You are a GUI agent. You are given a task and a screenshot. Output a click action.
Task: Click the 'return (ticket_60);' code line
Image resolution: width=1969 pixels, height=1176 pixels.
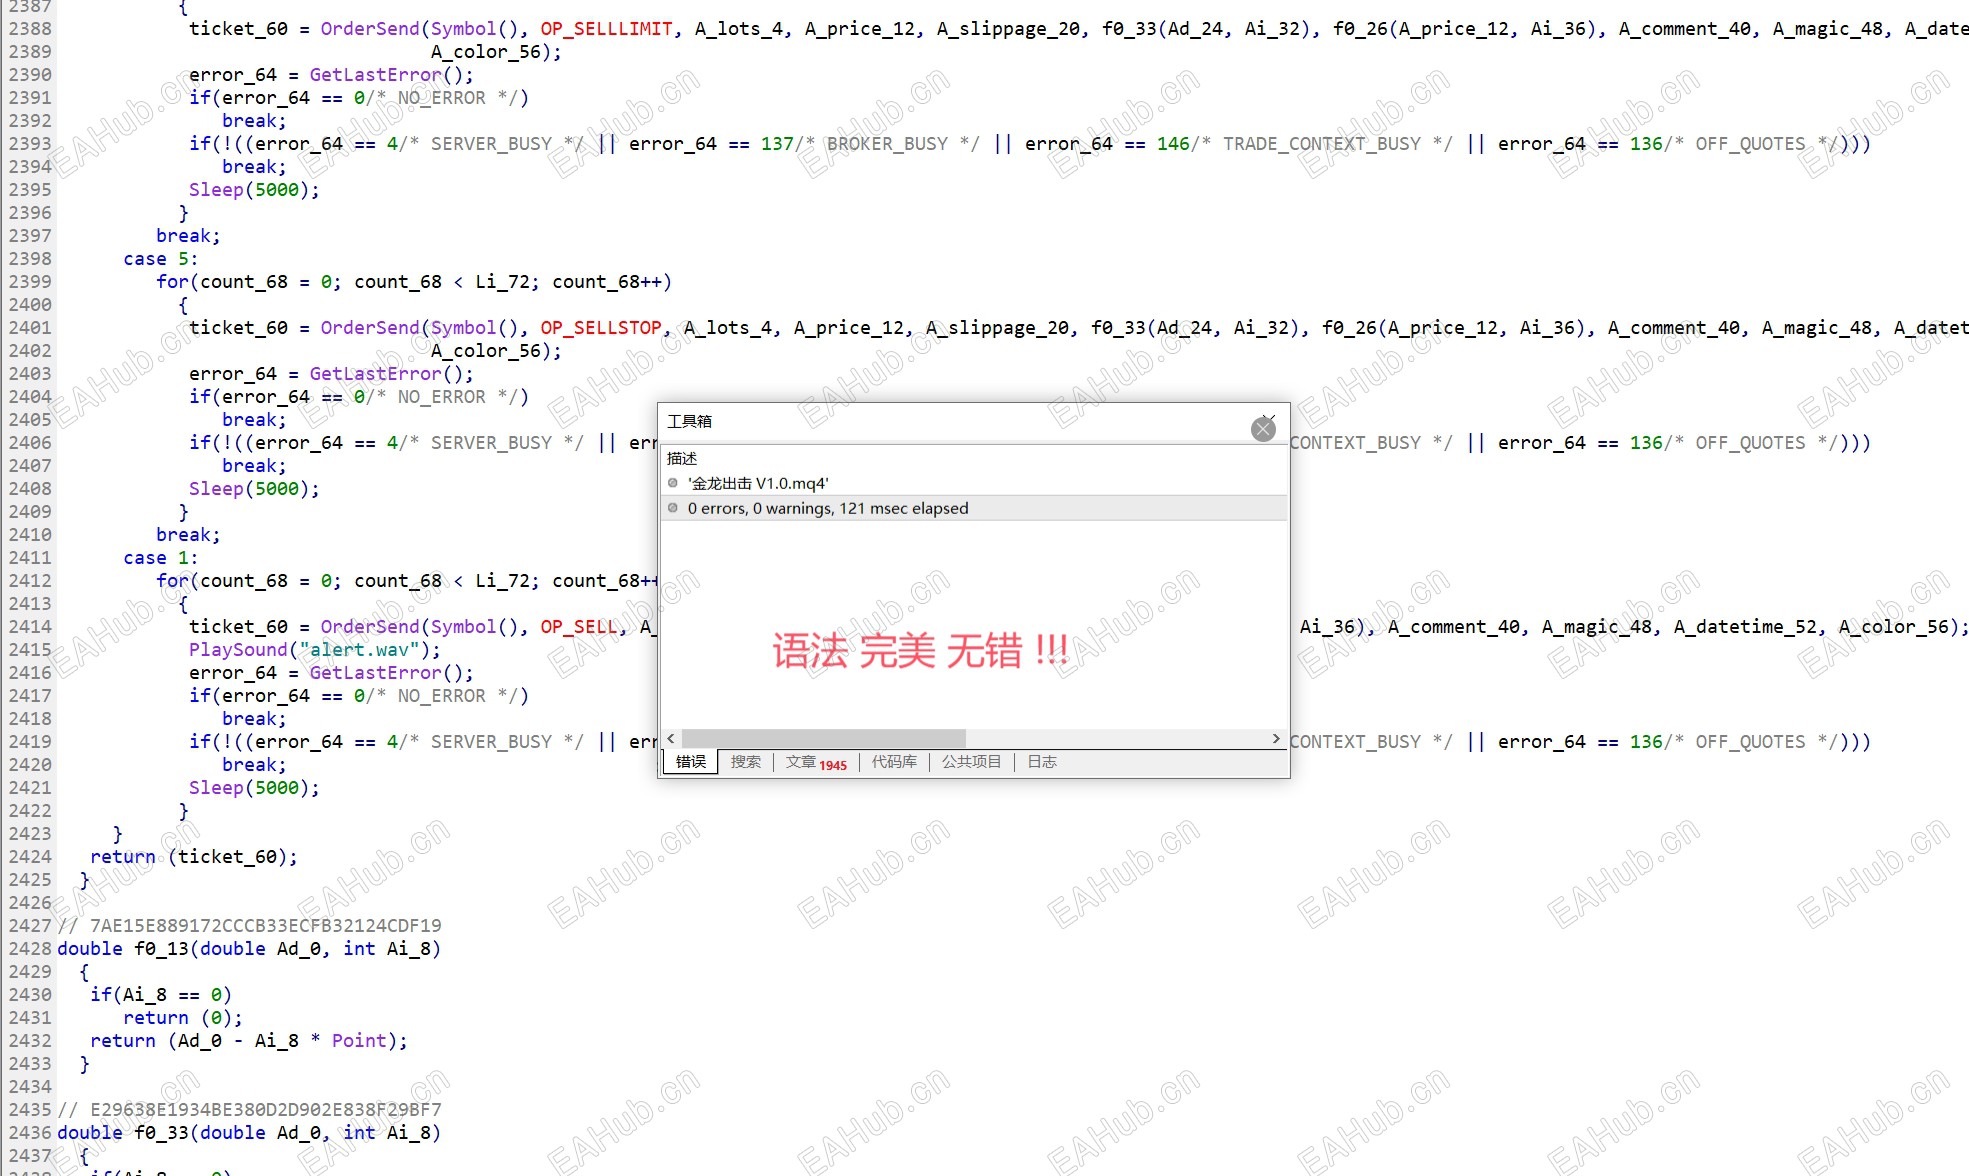pos(193,857)
